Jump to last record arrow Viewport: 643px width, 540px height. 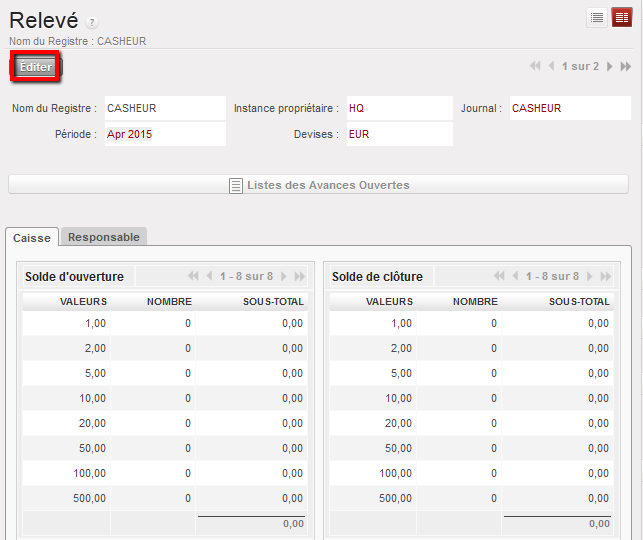pos(626,66)
